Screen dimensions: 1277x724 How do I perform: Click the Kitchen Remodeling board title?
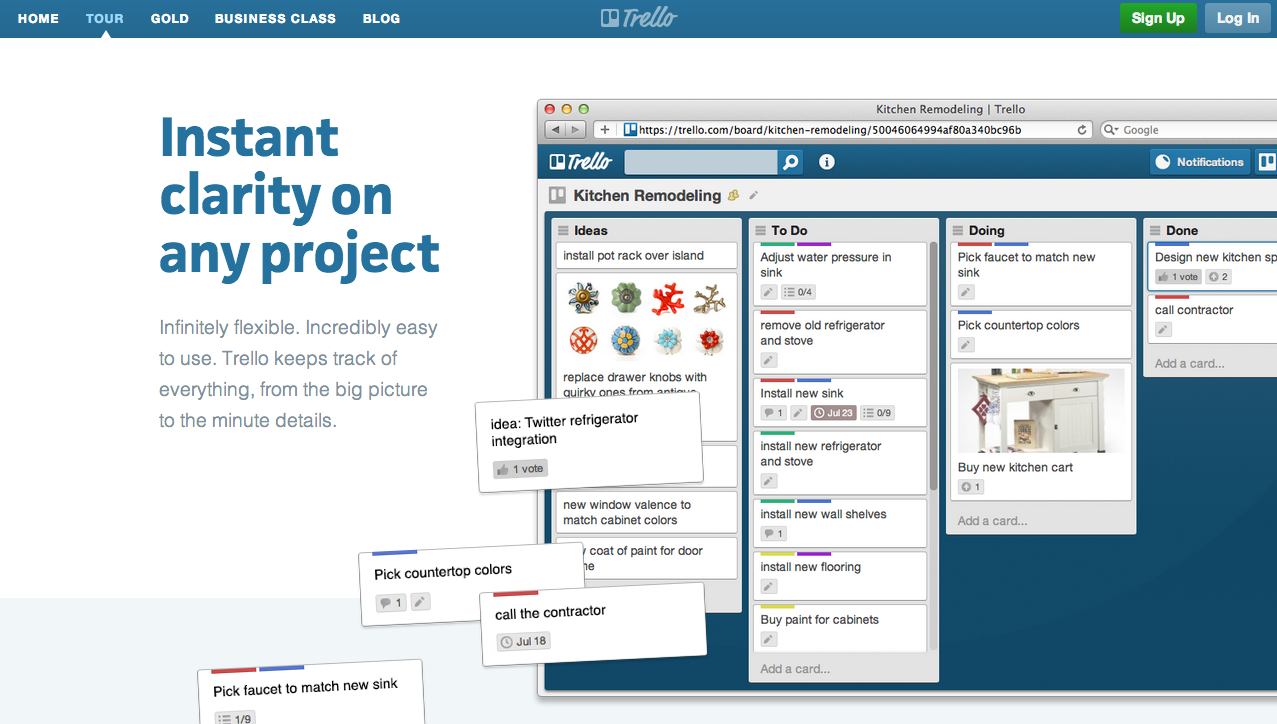tap(647, 196)
